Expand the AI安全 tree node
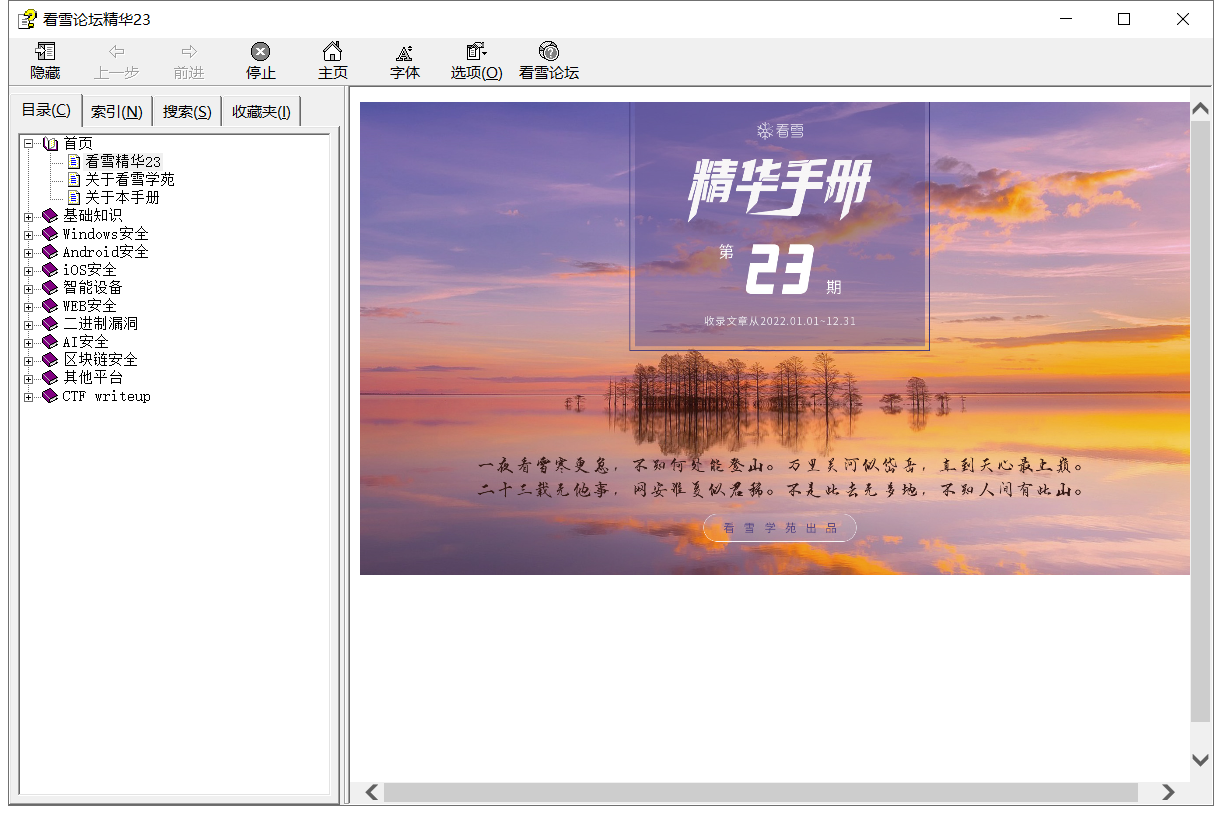This screenshot has width=1222, height=814. [x=29, y=342]
